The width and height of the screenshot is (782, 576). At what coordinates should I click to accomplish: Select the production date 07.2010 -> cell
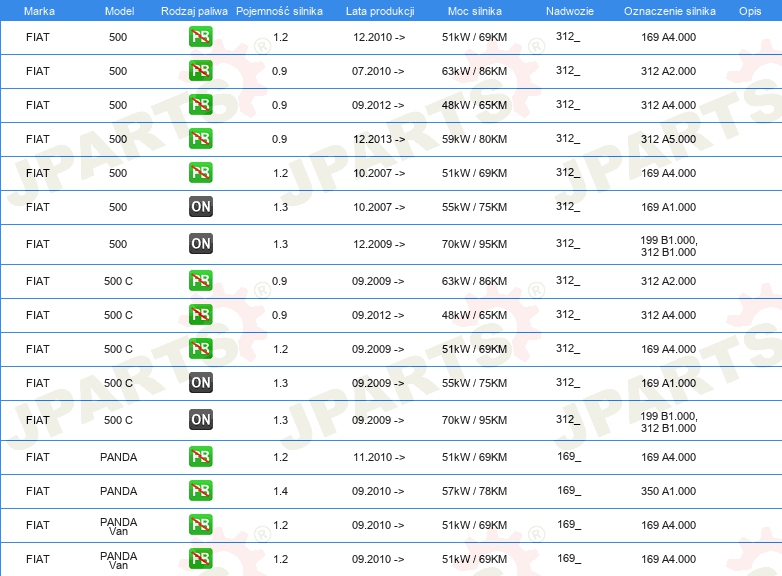(x=378, y=71)
